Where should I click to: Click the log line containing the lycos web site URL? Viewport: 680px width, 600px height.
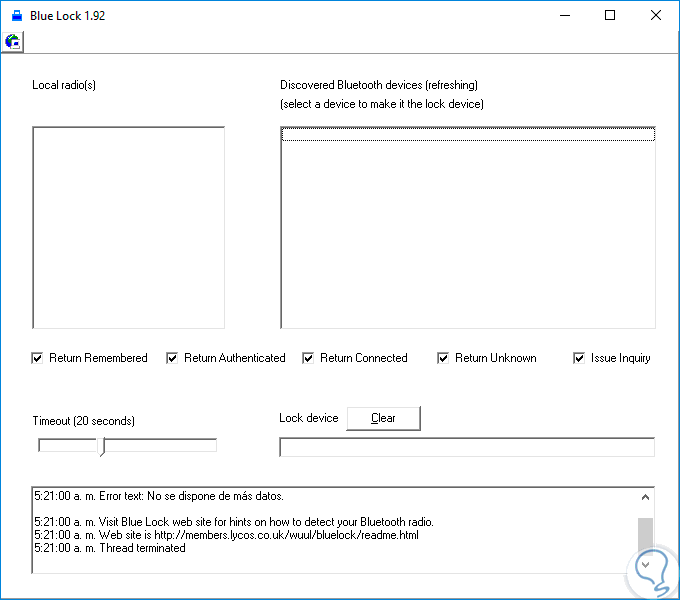click(226, 535)
